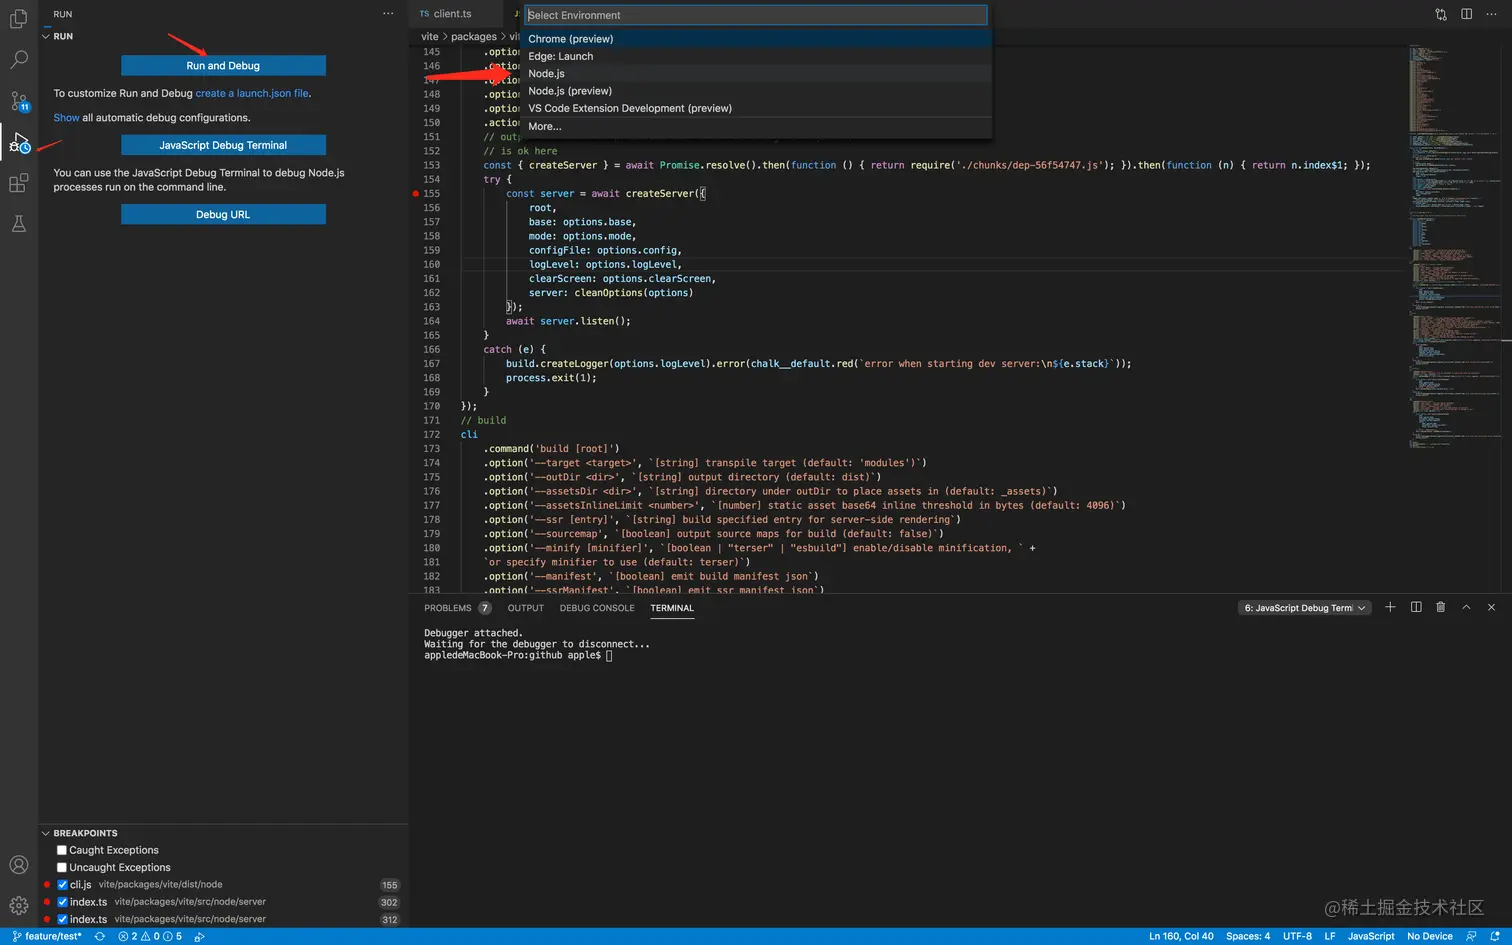
Task: Enable Caught Exceptions breakpoint checkbox
Action: tap(62, 850)
